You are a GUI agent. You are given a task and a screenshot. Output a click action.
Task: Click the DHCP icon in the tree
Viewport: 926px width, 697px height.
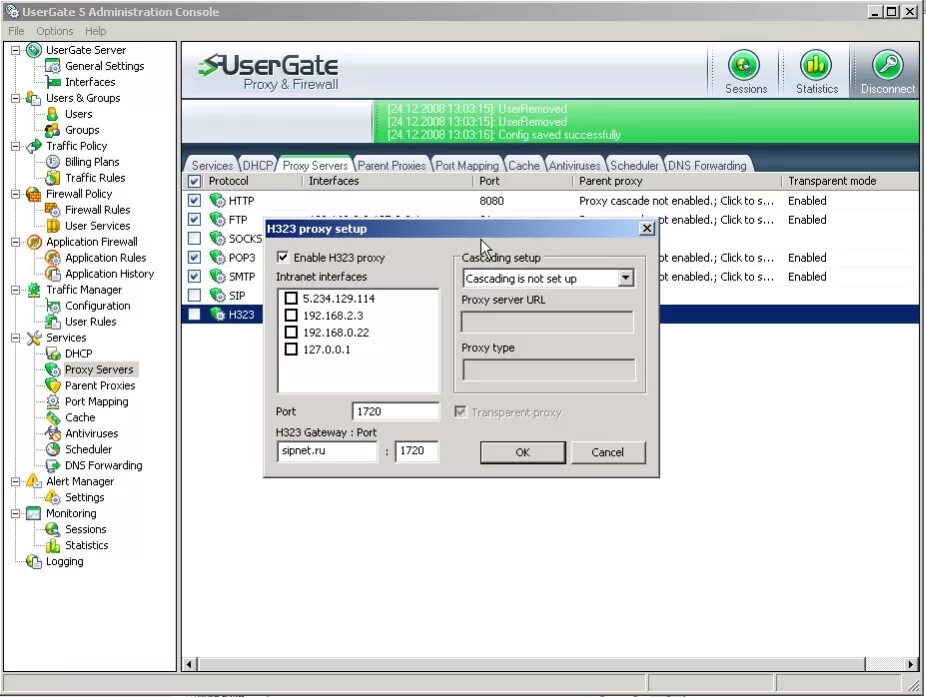[x=53, y=354]
